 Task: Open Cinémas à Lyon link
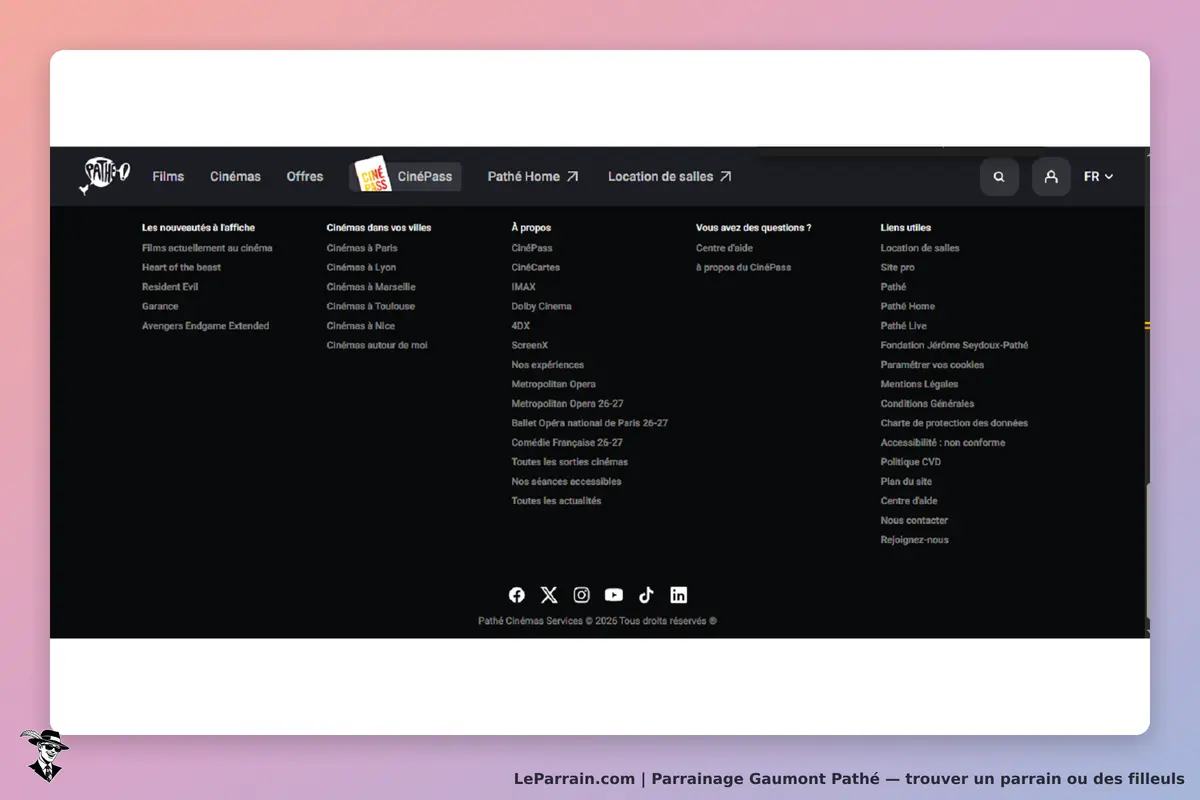pos(361,267)
